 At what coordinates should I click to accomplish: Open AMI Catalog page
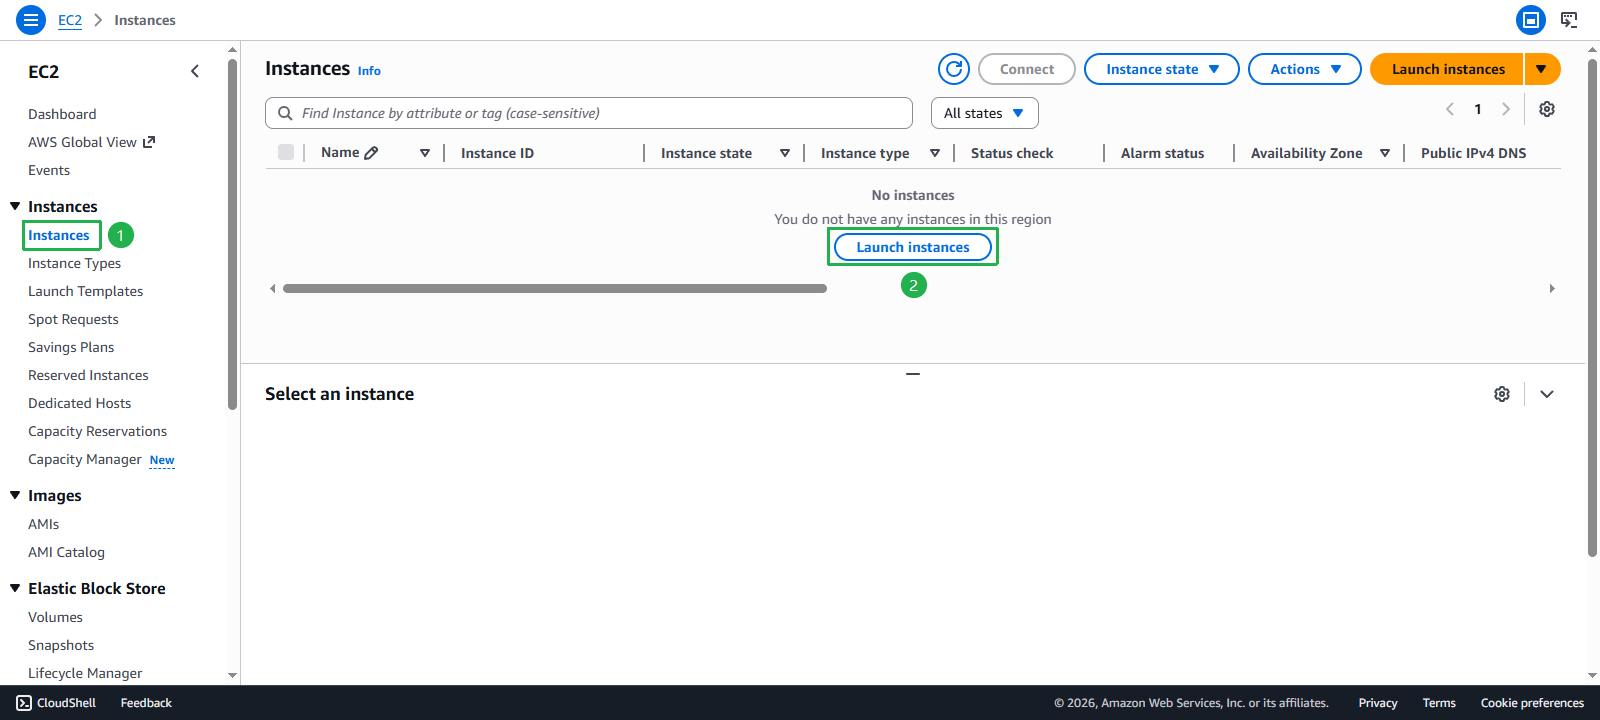pyautogui.click(x=66, y=552)
